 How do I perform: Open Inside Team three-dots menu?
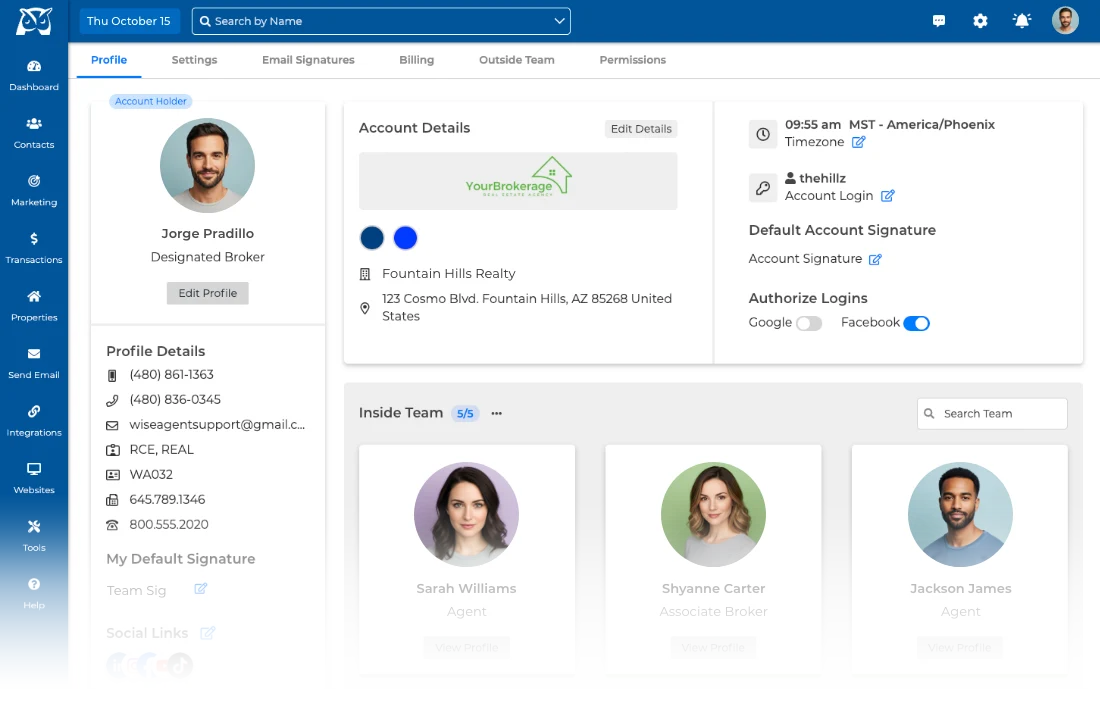[497, 414]
